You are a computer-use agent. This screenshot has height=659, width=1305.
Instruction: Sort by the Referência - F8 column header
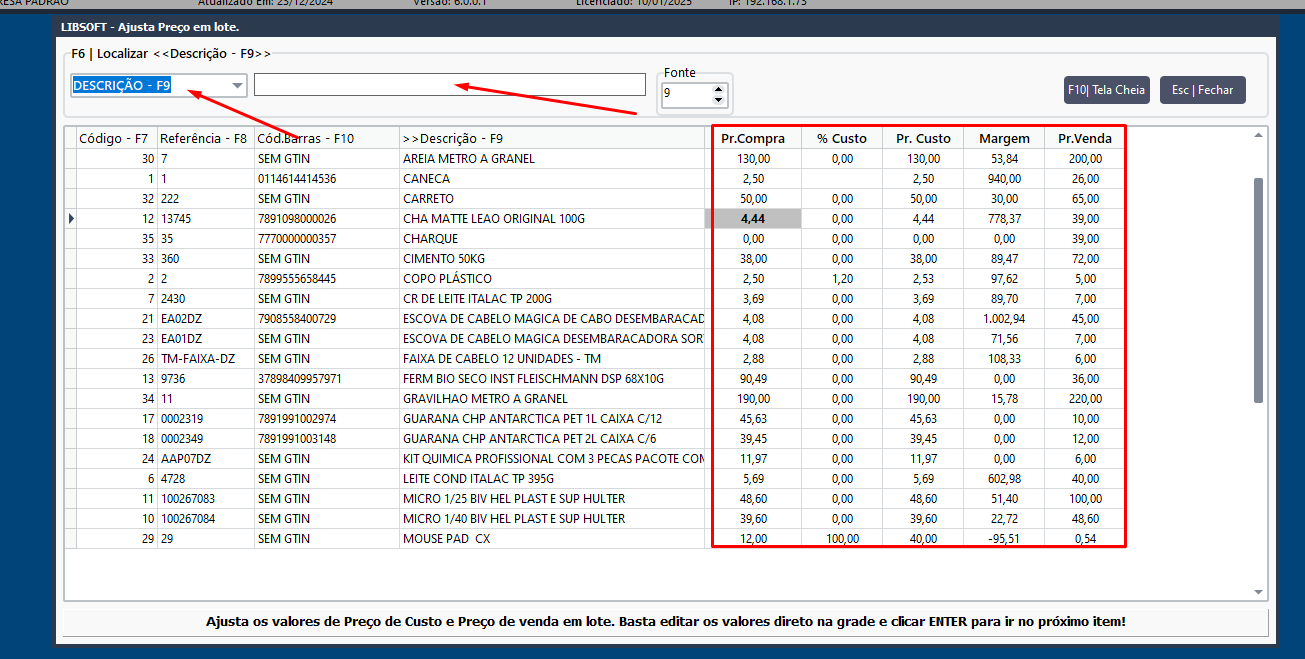[x=204, y=138]
